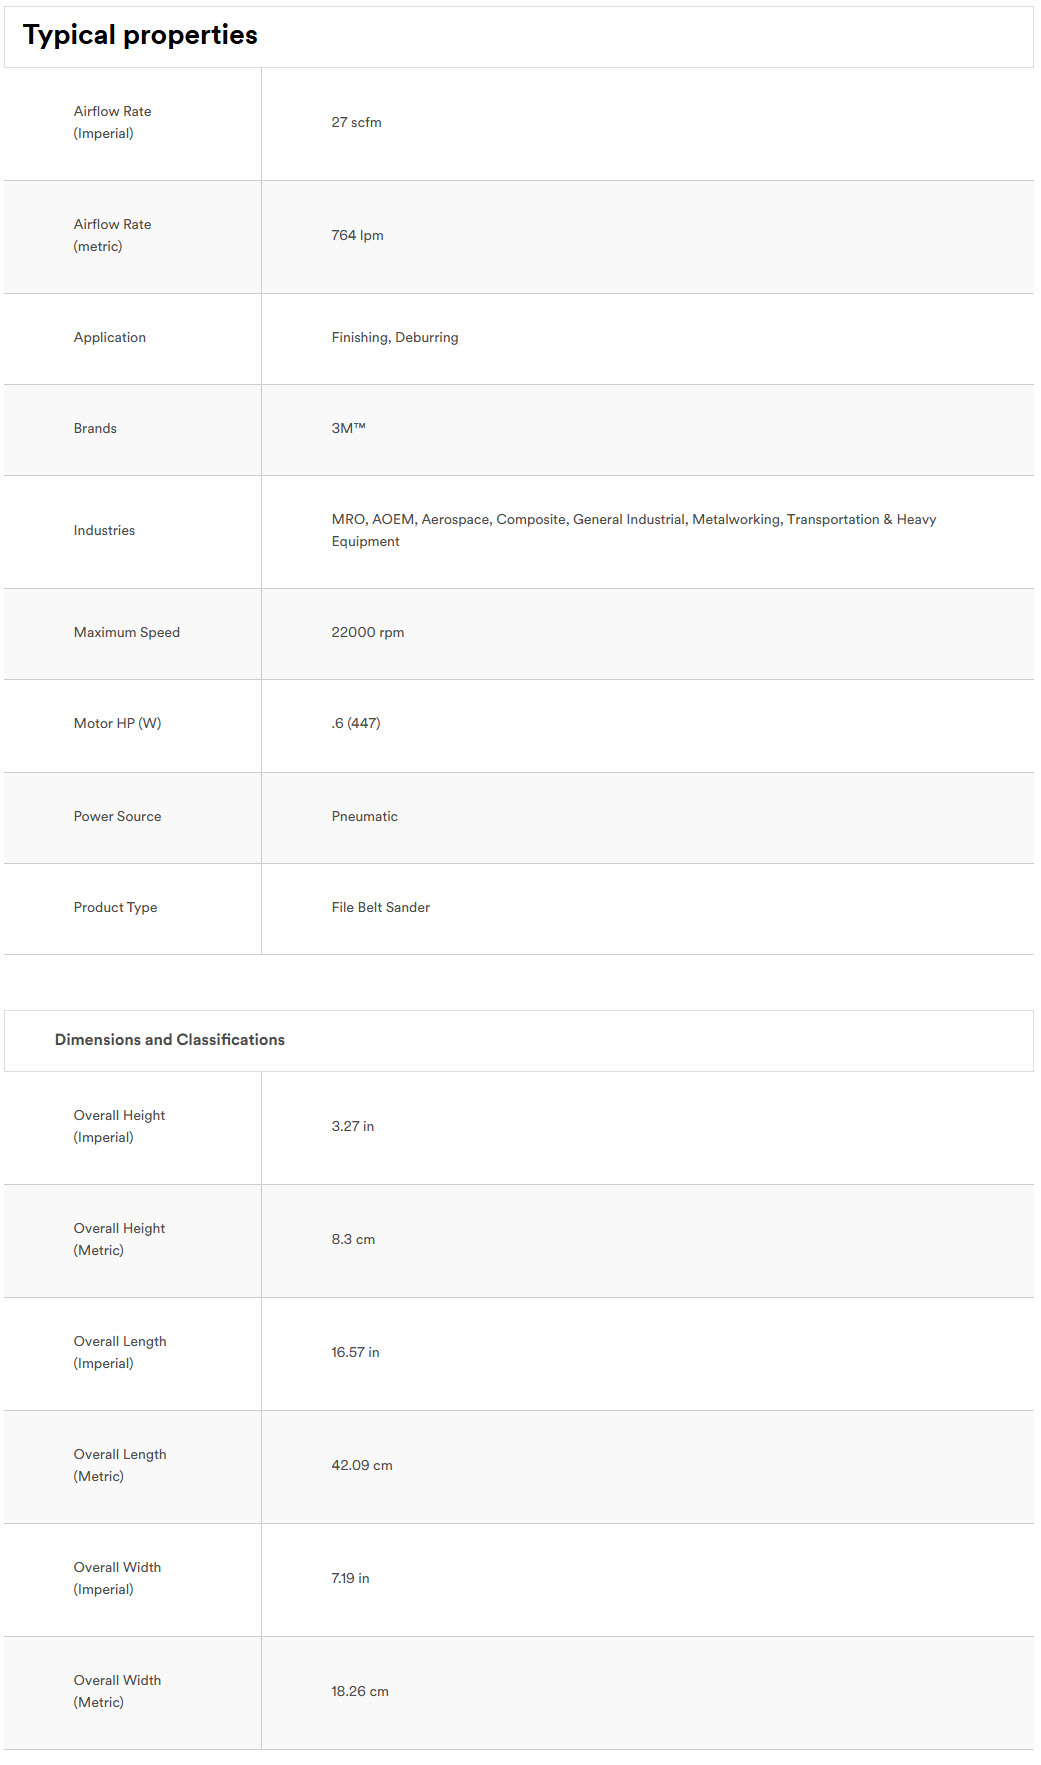The height and width of the screenshot is (1765, 1041).
Task: Click the 18.26 cm width value
Action: click(360, 1691)
